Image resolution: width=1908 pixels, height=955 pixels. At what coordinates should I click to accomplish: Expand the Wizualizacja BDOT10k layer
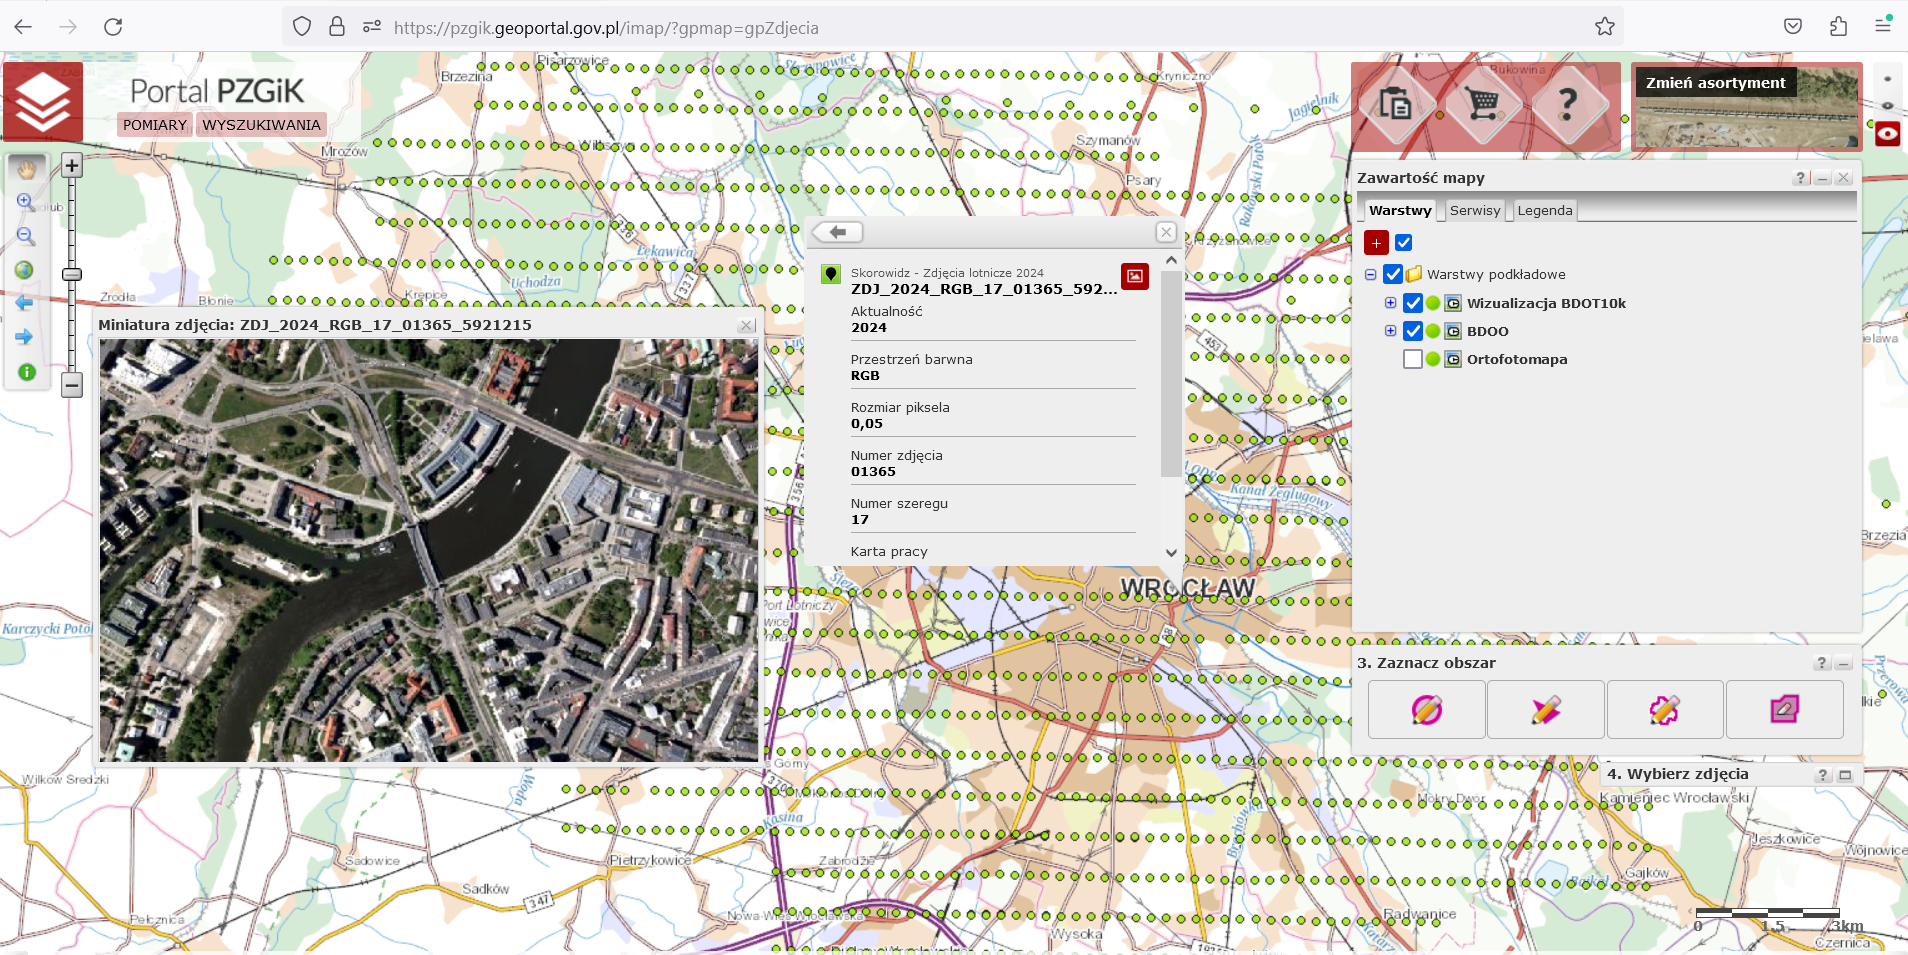coord(1390,303)
